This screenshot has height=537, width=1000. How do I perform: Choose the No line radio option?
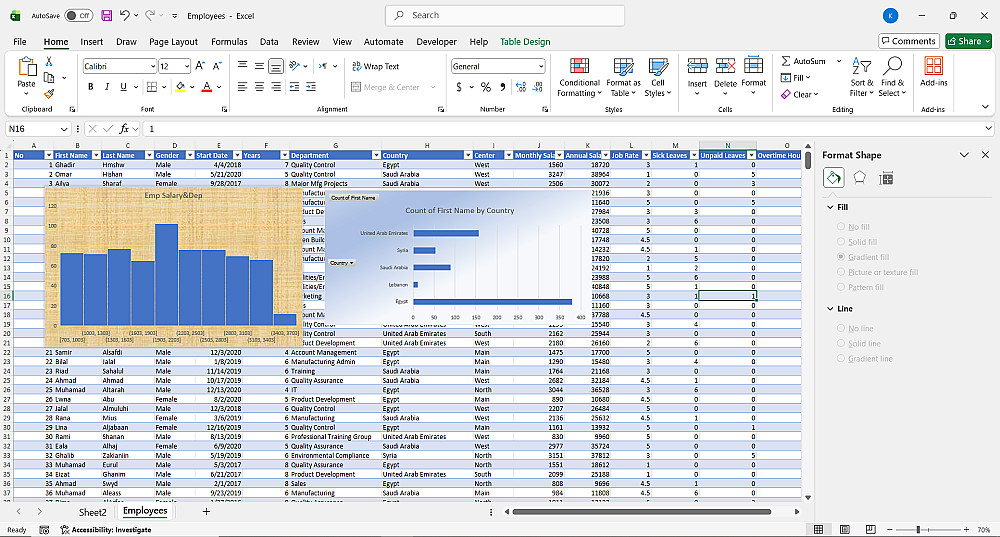841,328
